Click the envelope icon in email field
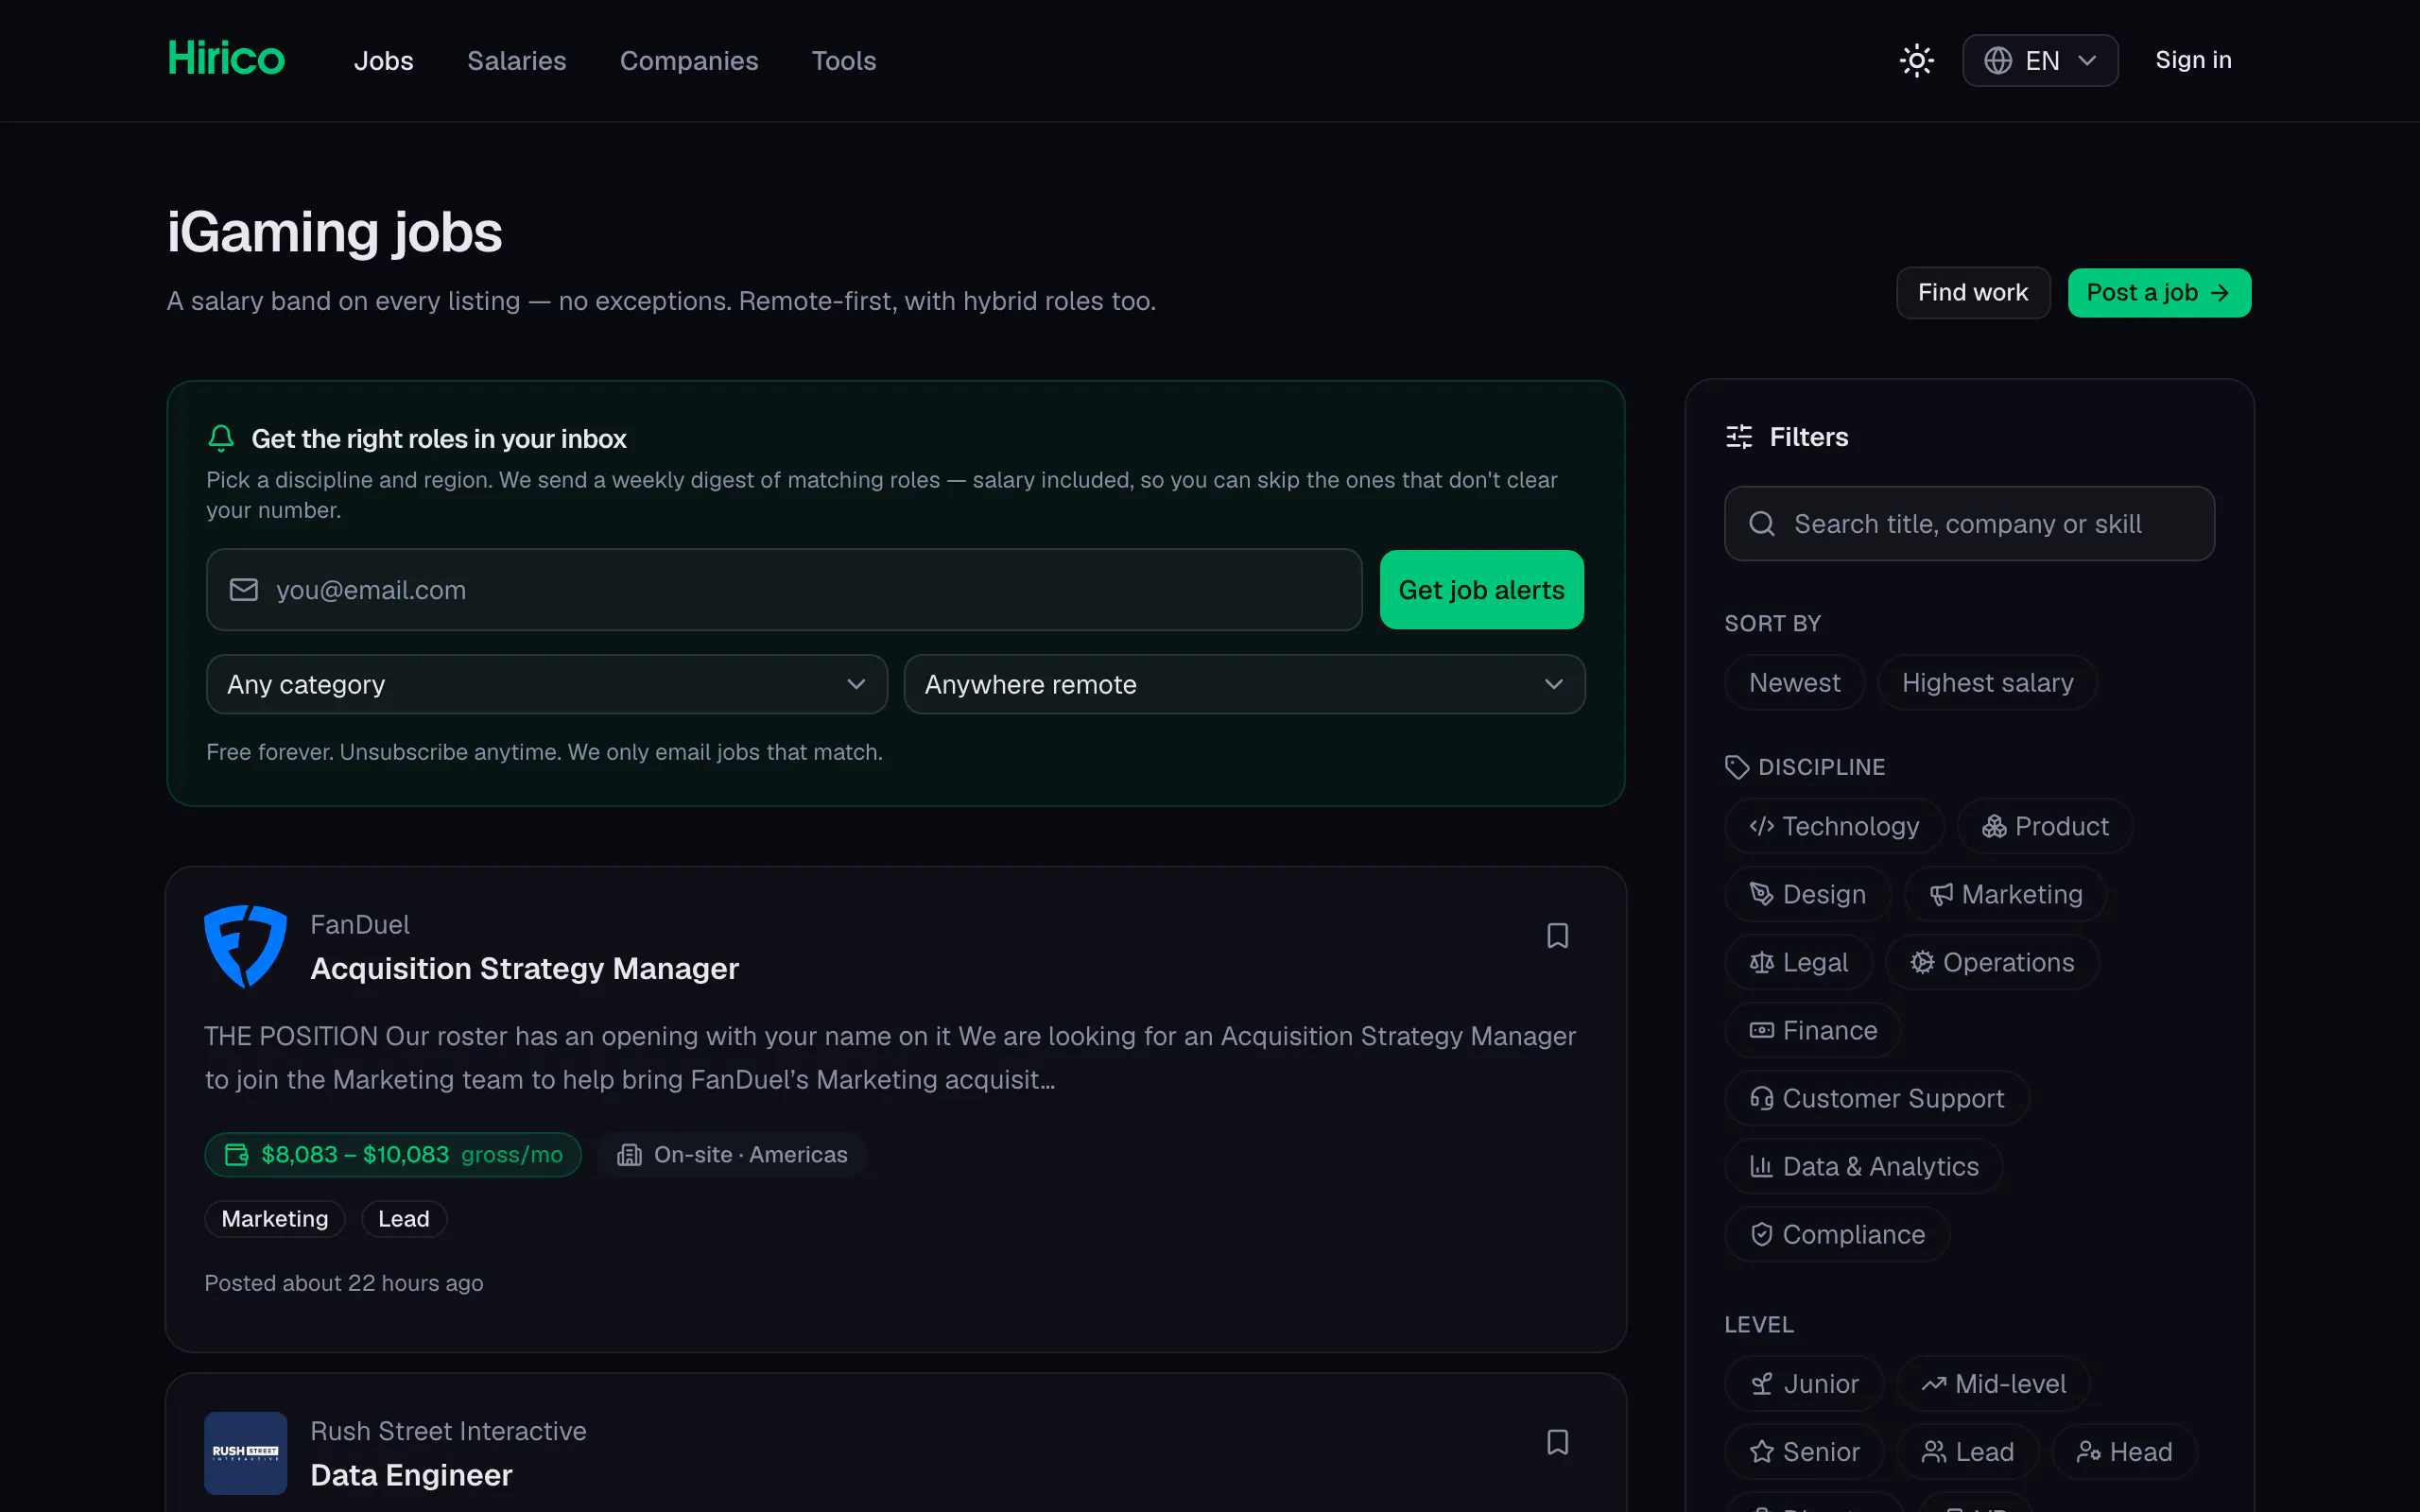Viewport: 2420px width, 1512px height. coord(244,590)
